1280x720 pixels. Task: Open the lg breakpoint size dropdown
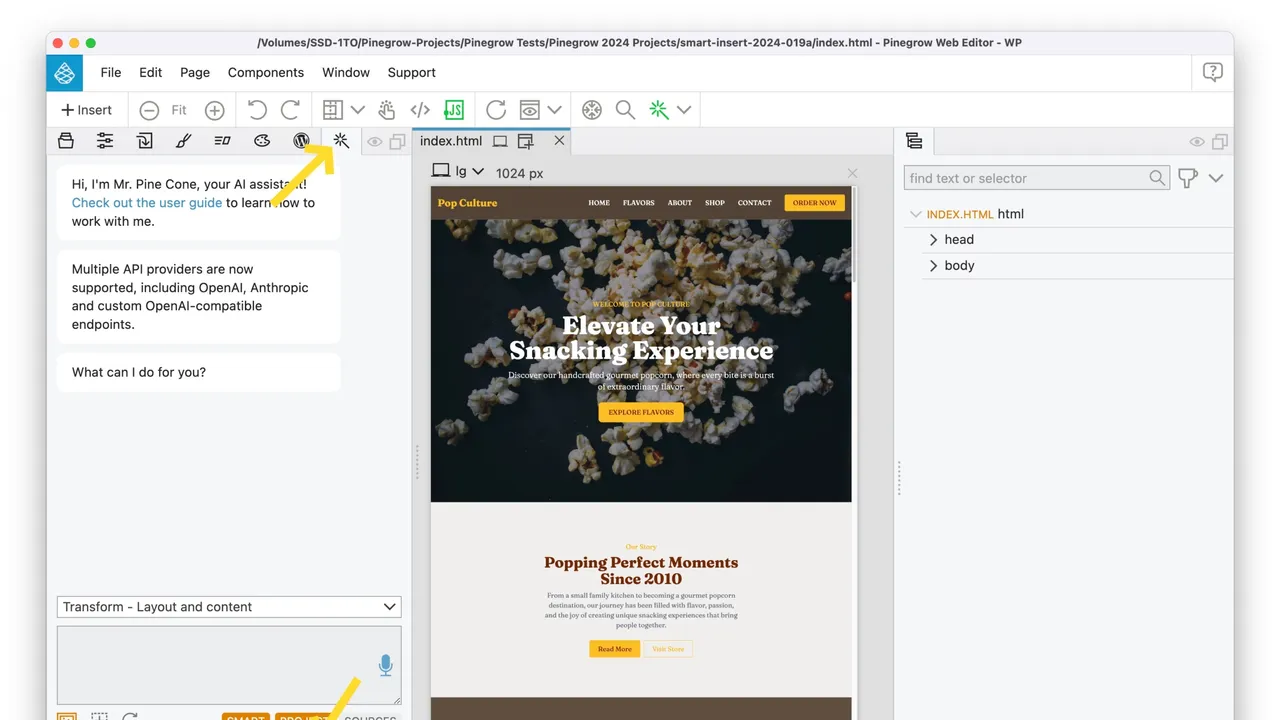click(478, 171)
